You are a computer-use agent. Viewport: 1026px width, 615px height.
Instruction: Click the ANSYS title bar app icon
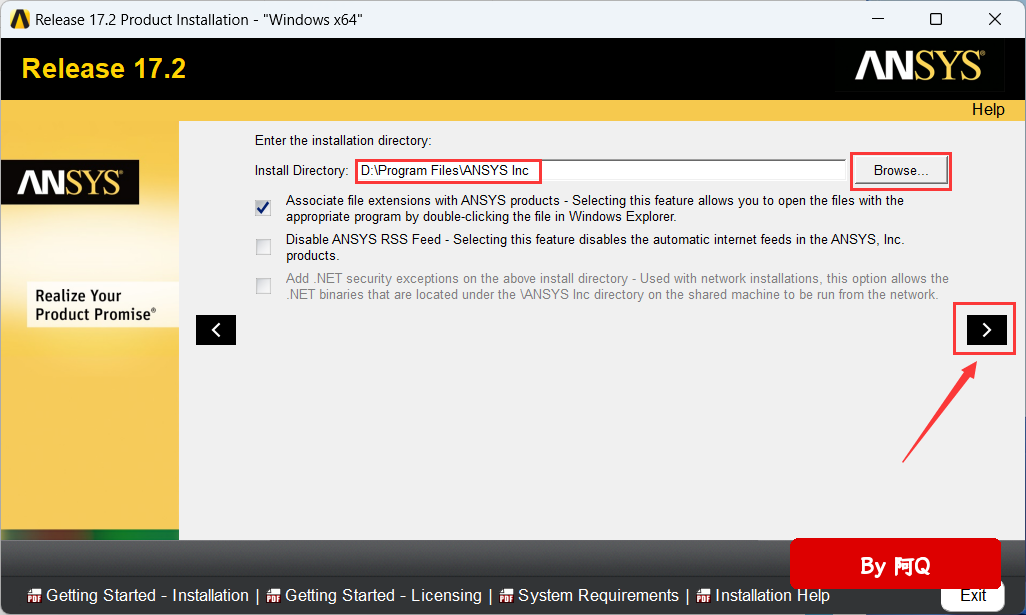tap(20, 20)
